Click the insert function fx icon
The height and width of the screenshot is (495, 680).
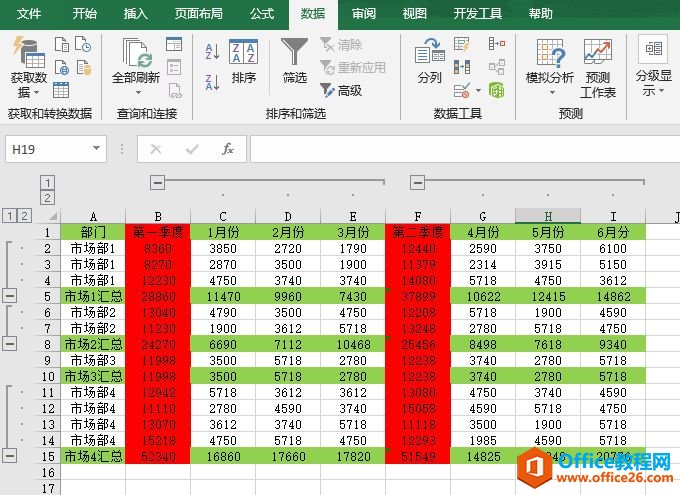[x=228, y=149]
